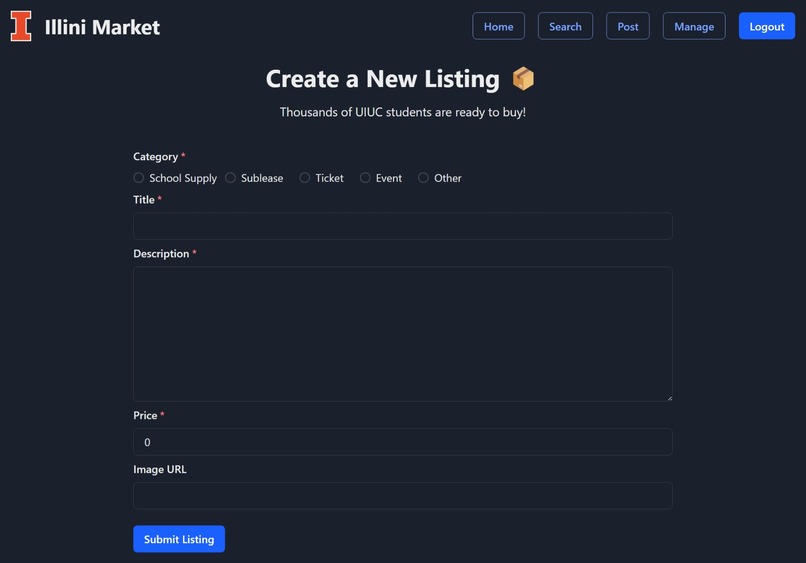Click the Description textarea resize handle
Screen dimensions: 806x563
point(669,398)
